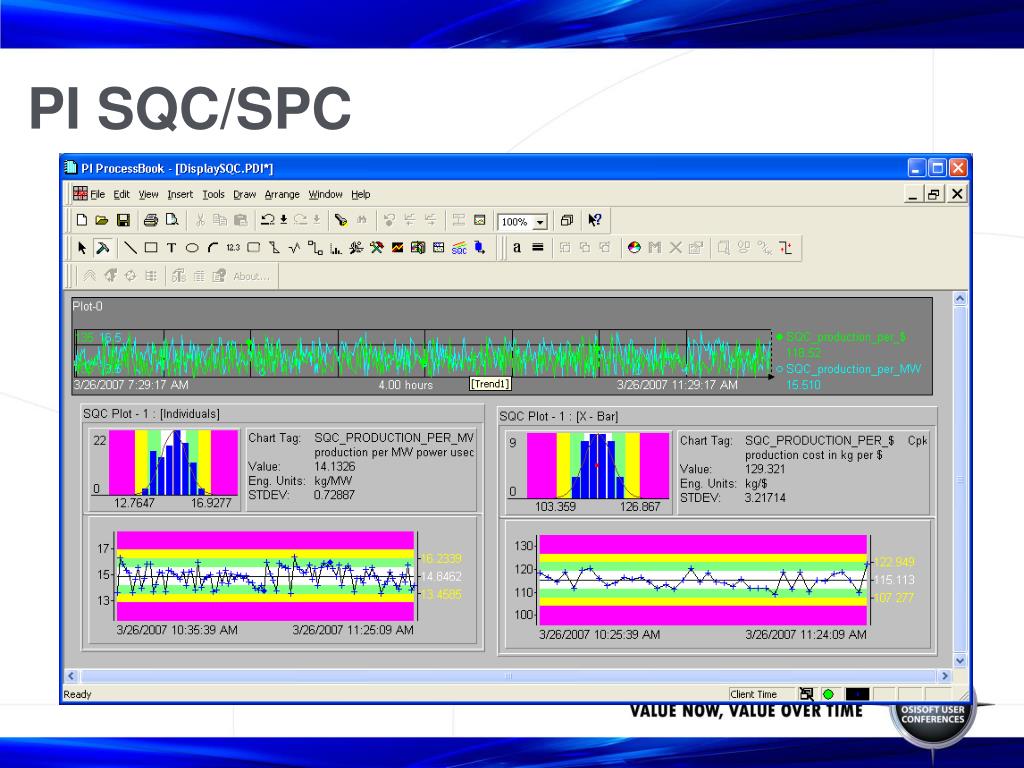Click the vertical scrollbar up arrow
The height and width of the screenshot is (768, 1024).
pyautogui.click(x=960, y=299)
